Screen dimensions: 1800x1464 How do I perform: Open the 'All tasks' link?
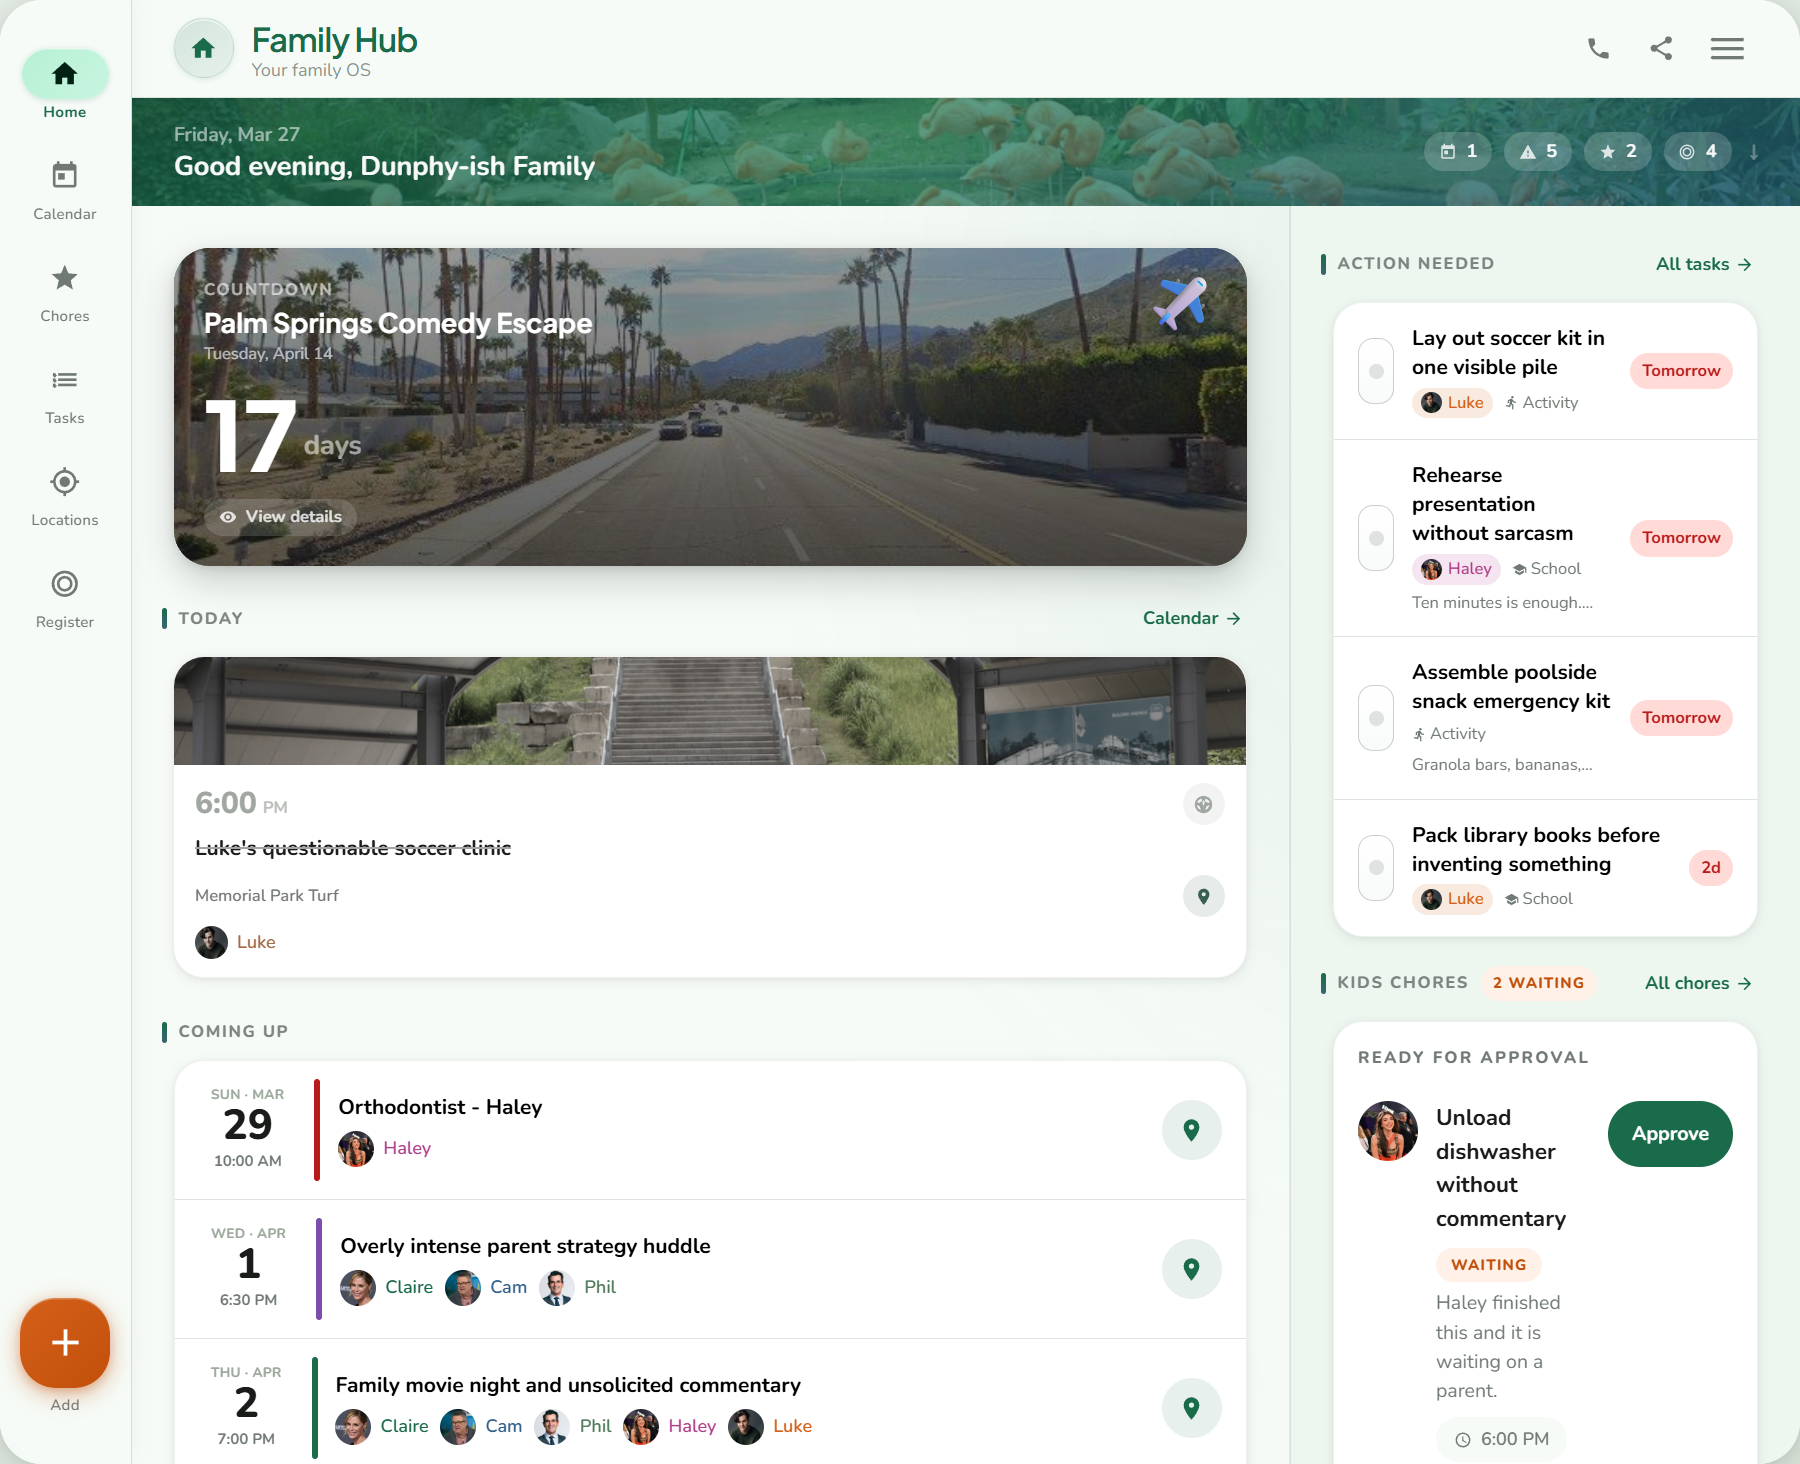click(1701, 264)
